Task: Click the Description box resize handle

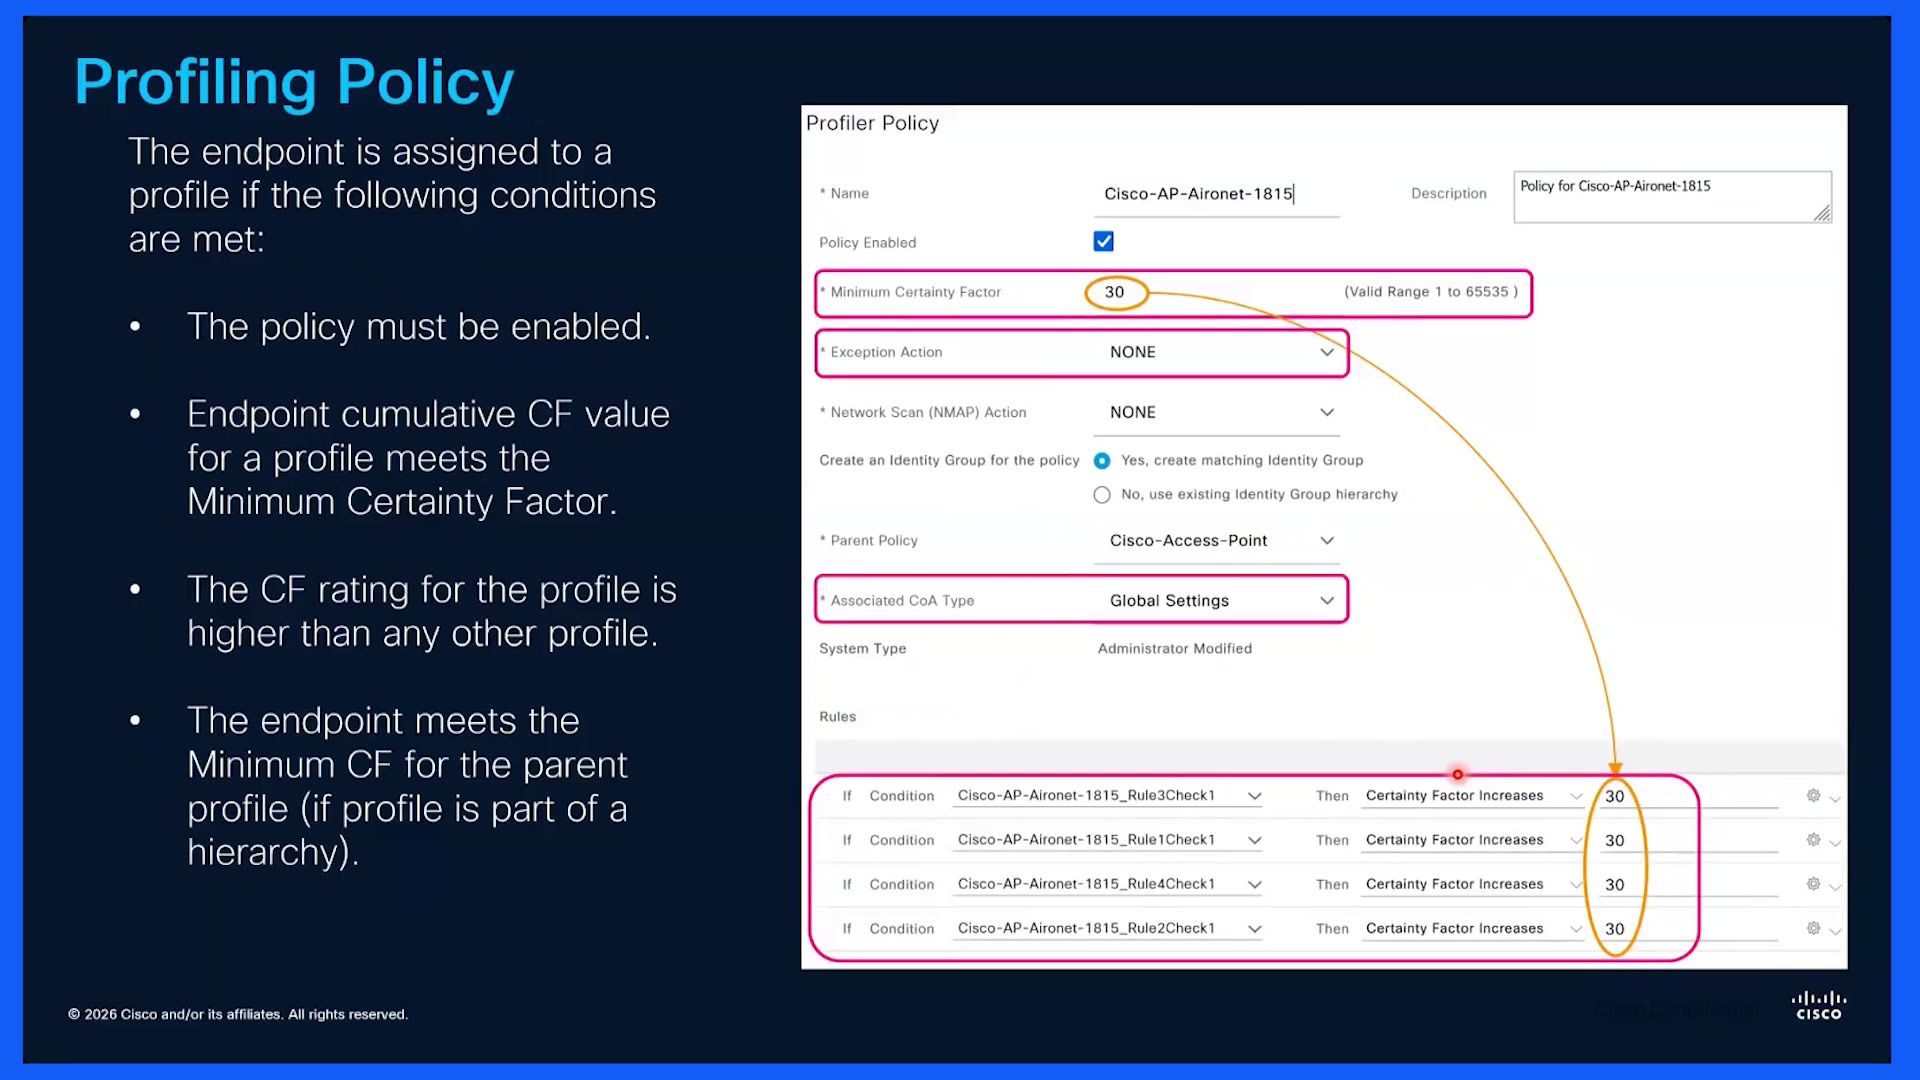Action: [1822, 213]
